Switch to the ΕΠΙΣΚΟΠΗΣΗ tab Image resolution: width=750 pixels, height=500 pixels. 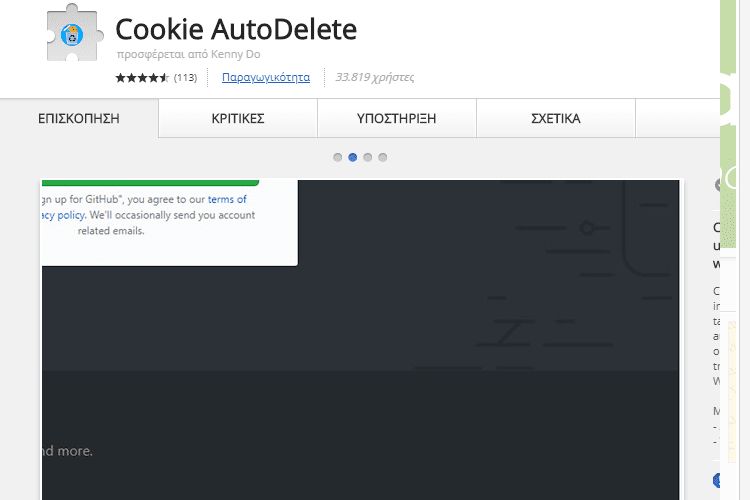[x=79, y=118]
